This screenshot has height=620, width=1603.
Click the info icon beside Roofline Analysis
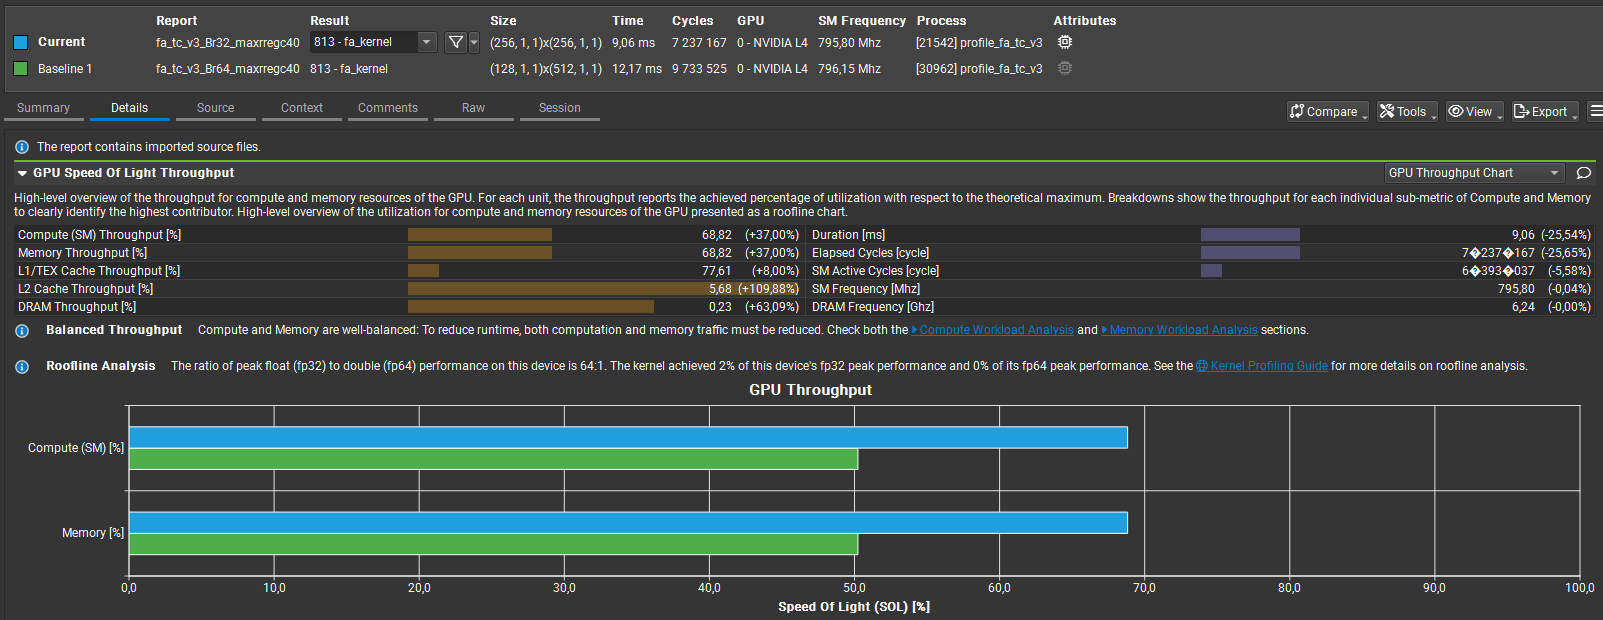(22, 367)
